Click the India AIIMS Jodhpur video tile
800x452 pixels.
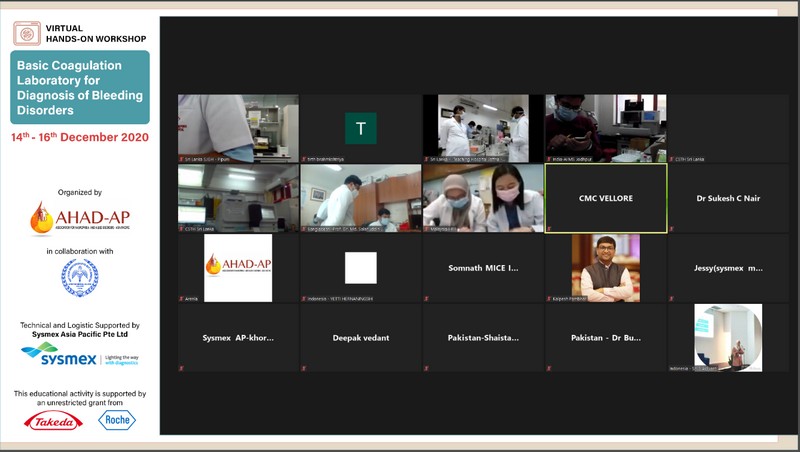605,127
